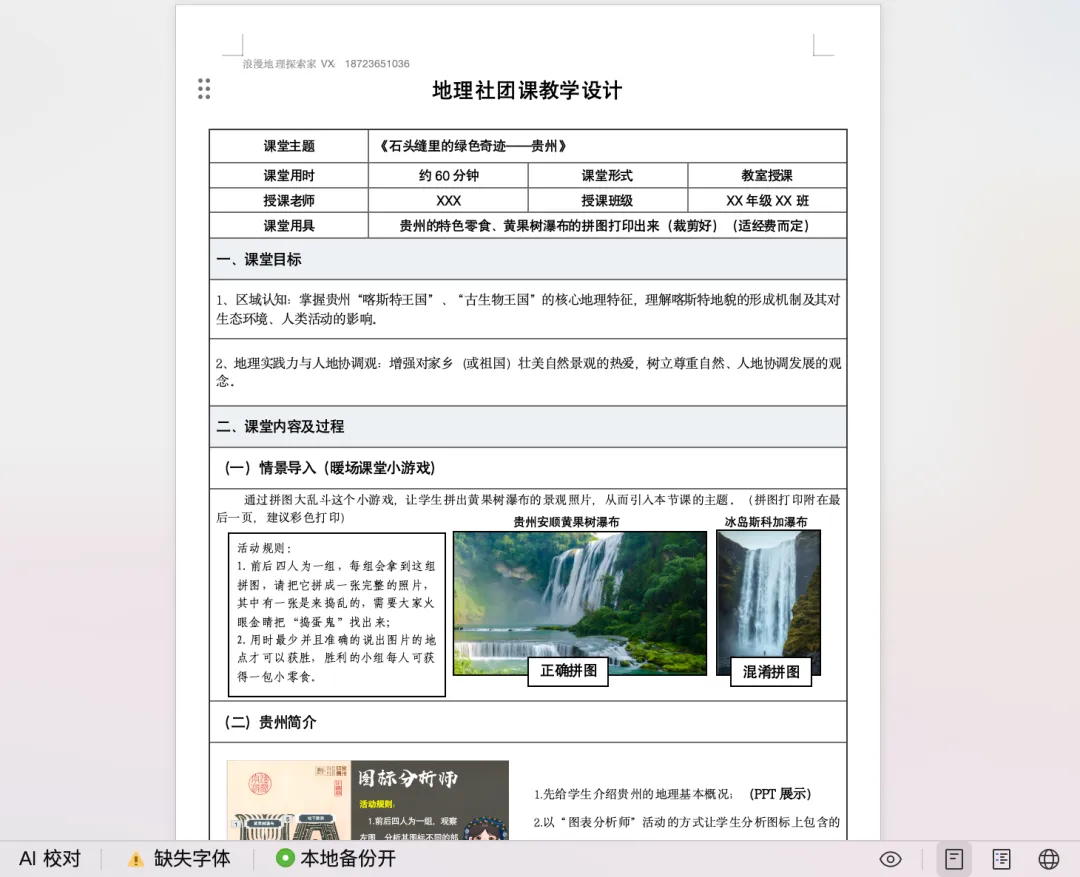The height and width of the screenshot is (877, 1080).
Task: Select the 黄果树瀑布 waterfall photo
Action: pyautogui.click(x=580, y=603)
